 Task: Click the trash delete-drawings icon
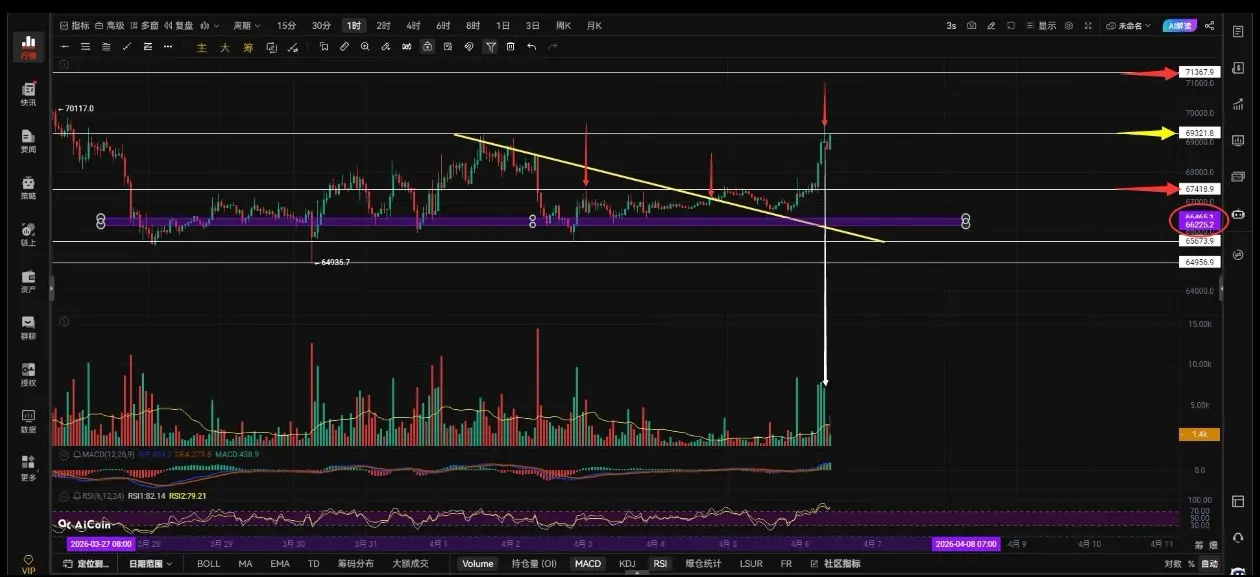[511, 46]
